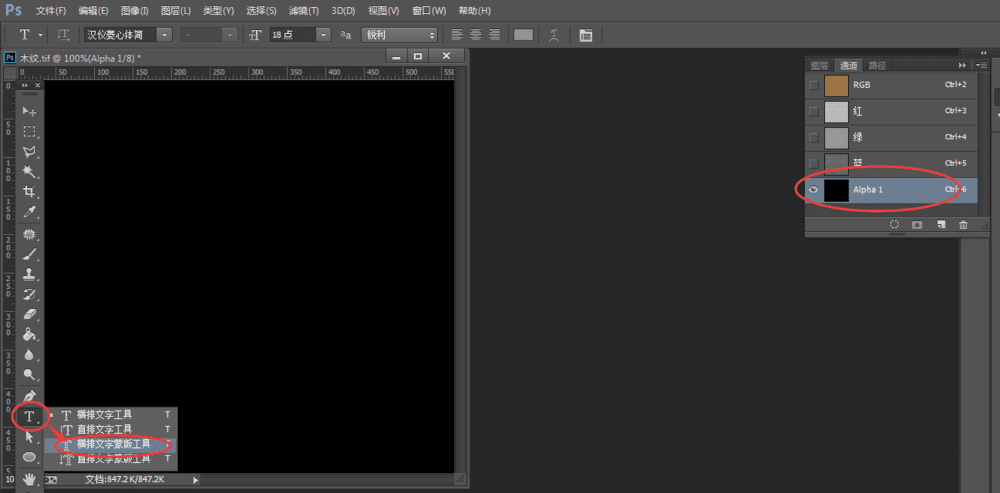Image resolution: width=1000 pixels, height=493 pixels.
Task: Create new channel icon in Channels panel
Action: point(941,225)
